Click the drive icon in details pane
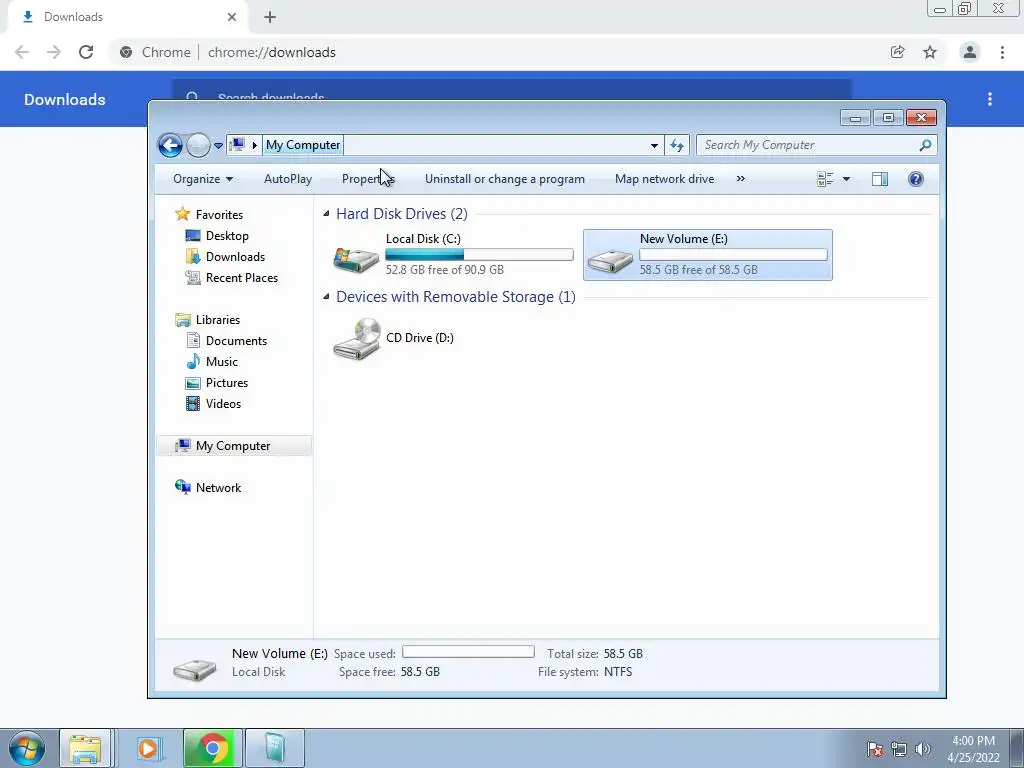The width and height of the screenshot is (1024, 768). coord(195,669)
